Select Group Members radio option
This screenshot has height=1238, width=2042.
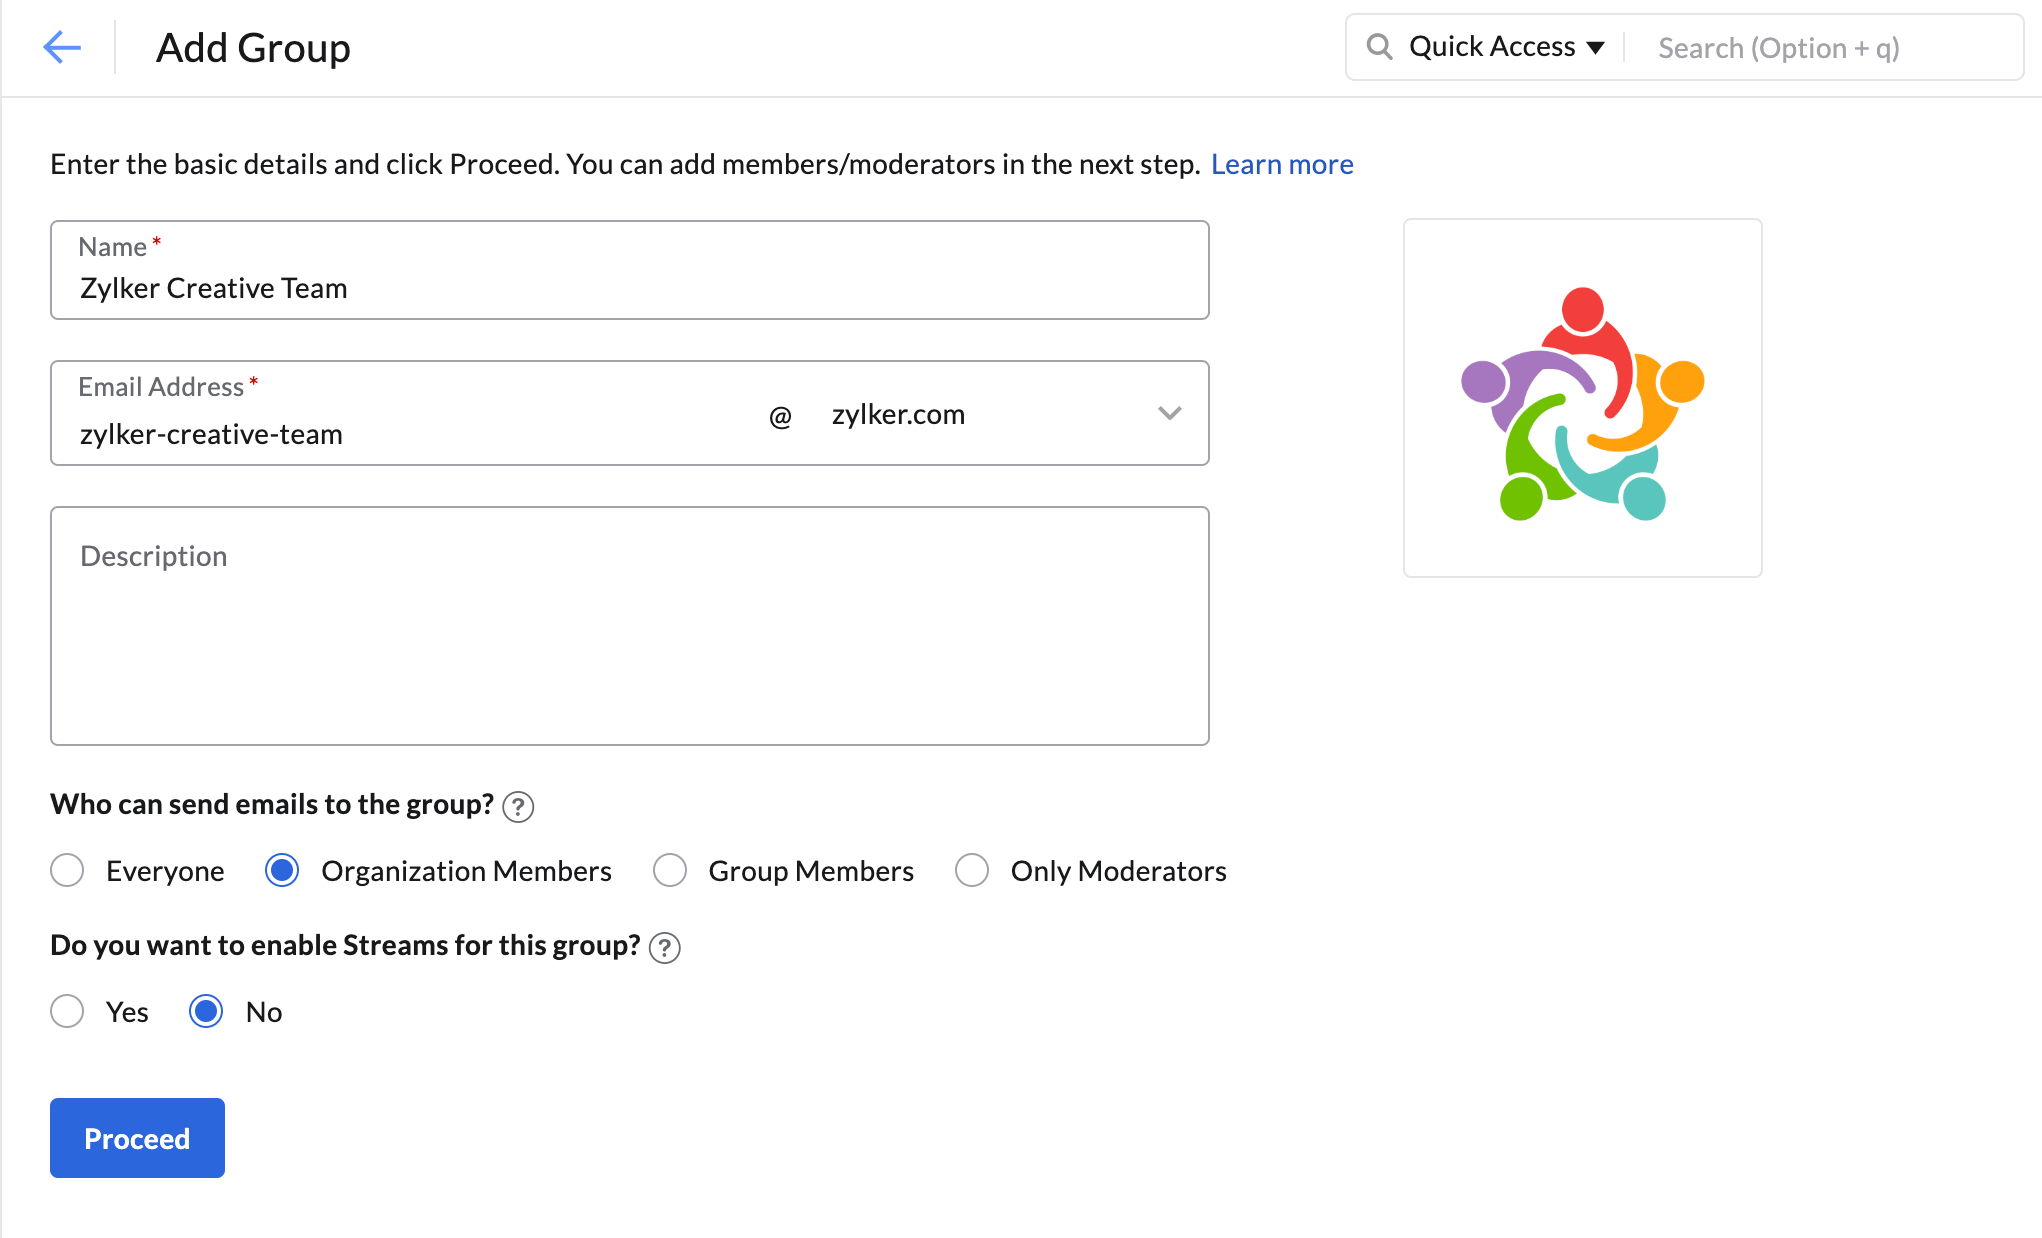(670, 870)
